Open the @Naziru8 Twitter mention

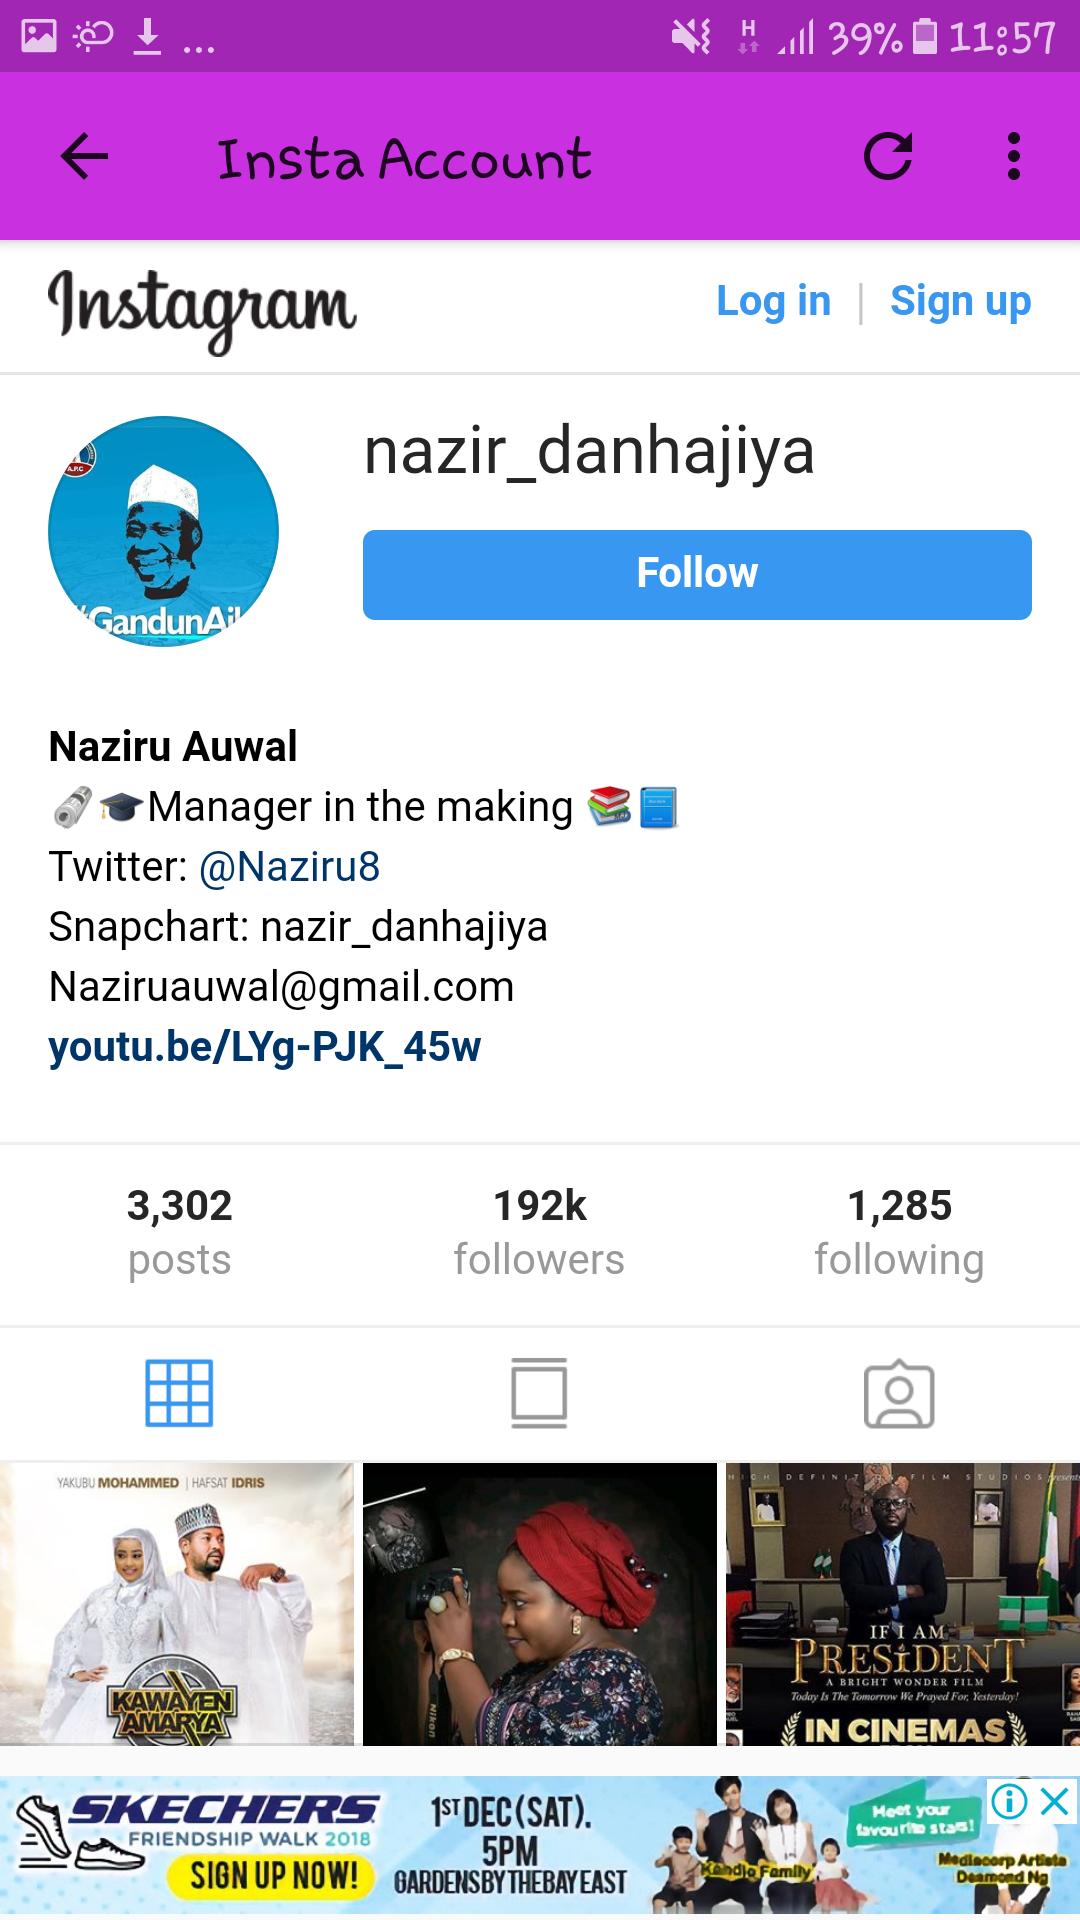click(x=290, y=866)
